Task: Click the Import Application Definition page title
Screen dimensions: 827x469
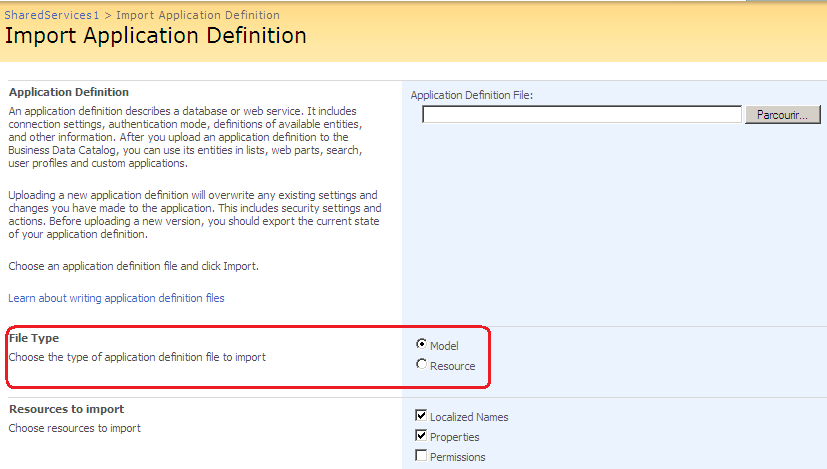Action: 156,36
